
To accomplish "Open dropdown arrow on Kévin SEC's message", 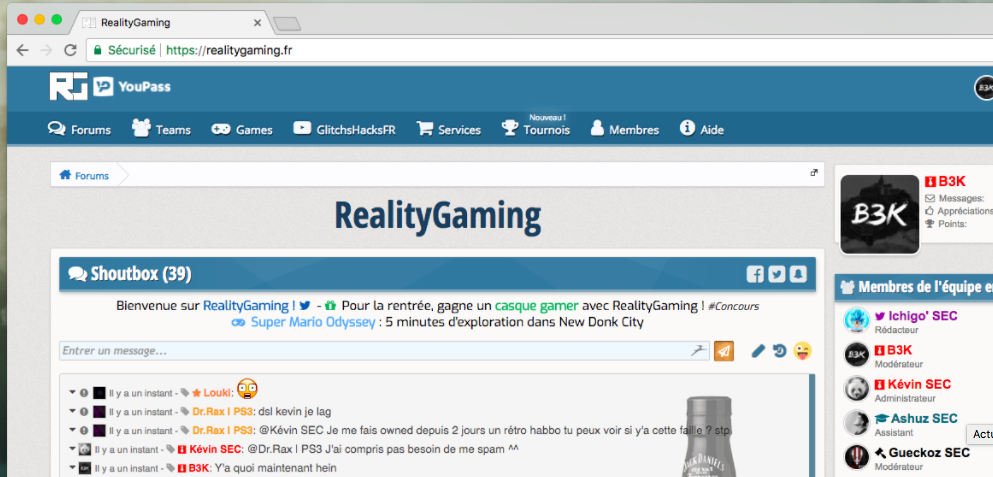I will pyautogui.click(x=72, y=450).
